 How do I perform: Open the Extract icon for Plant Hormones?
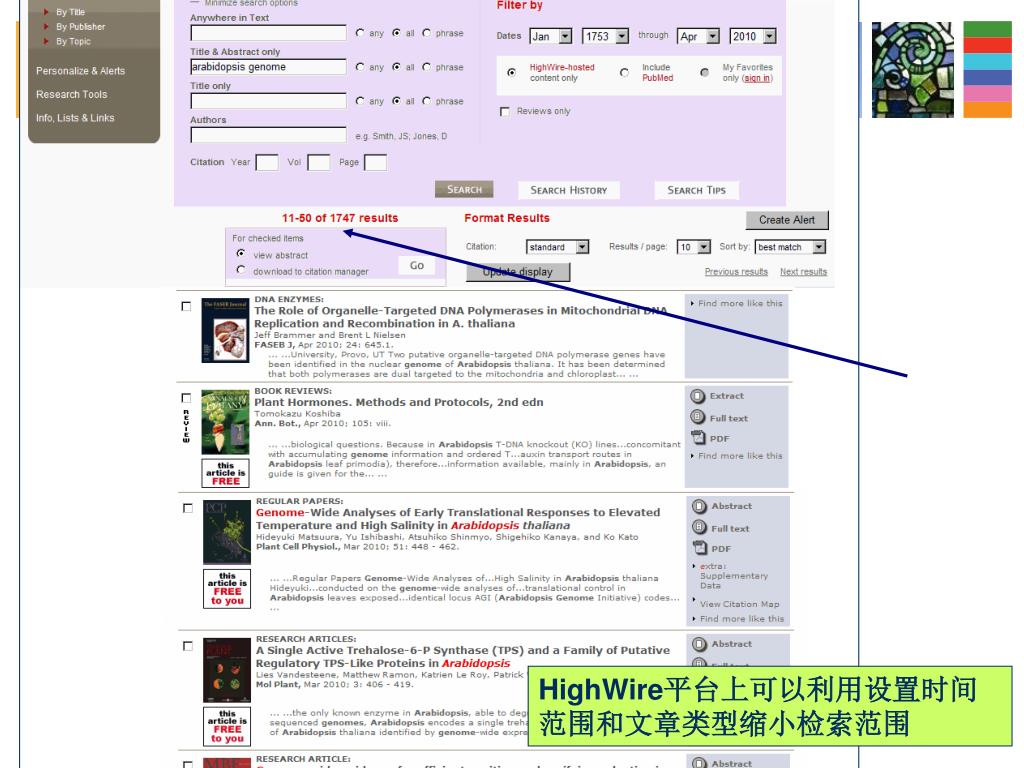(x=698, y=396)
